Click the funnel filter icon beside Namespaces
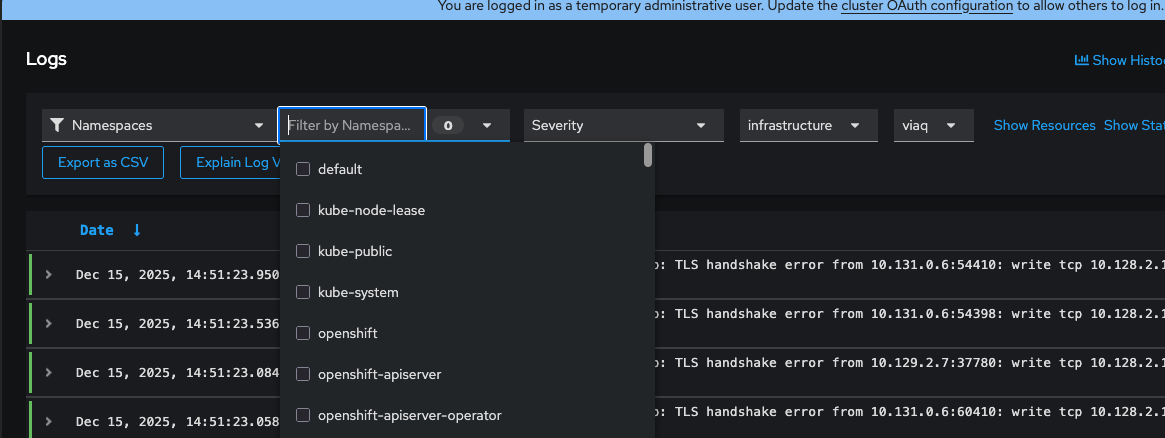Screen dimensions: 1165x438 click(x=57, y=126)
